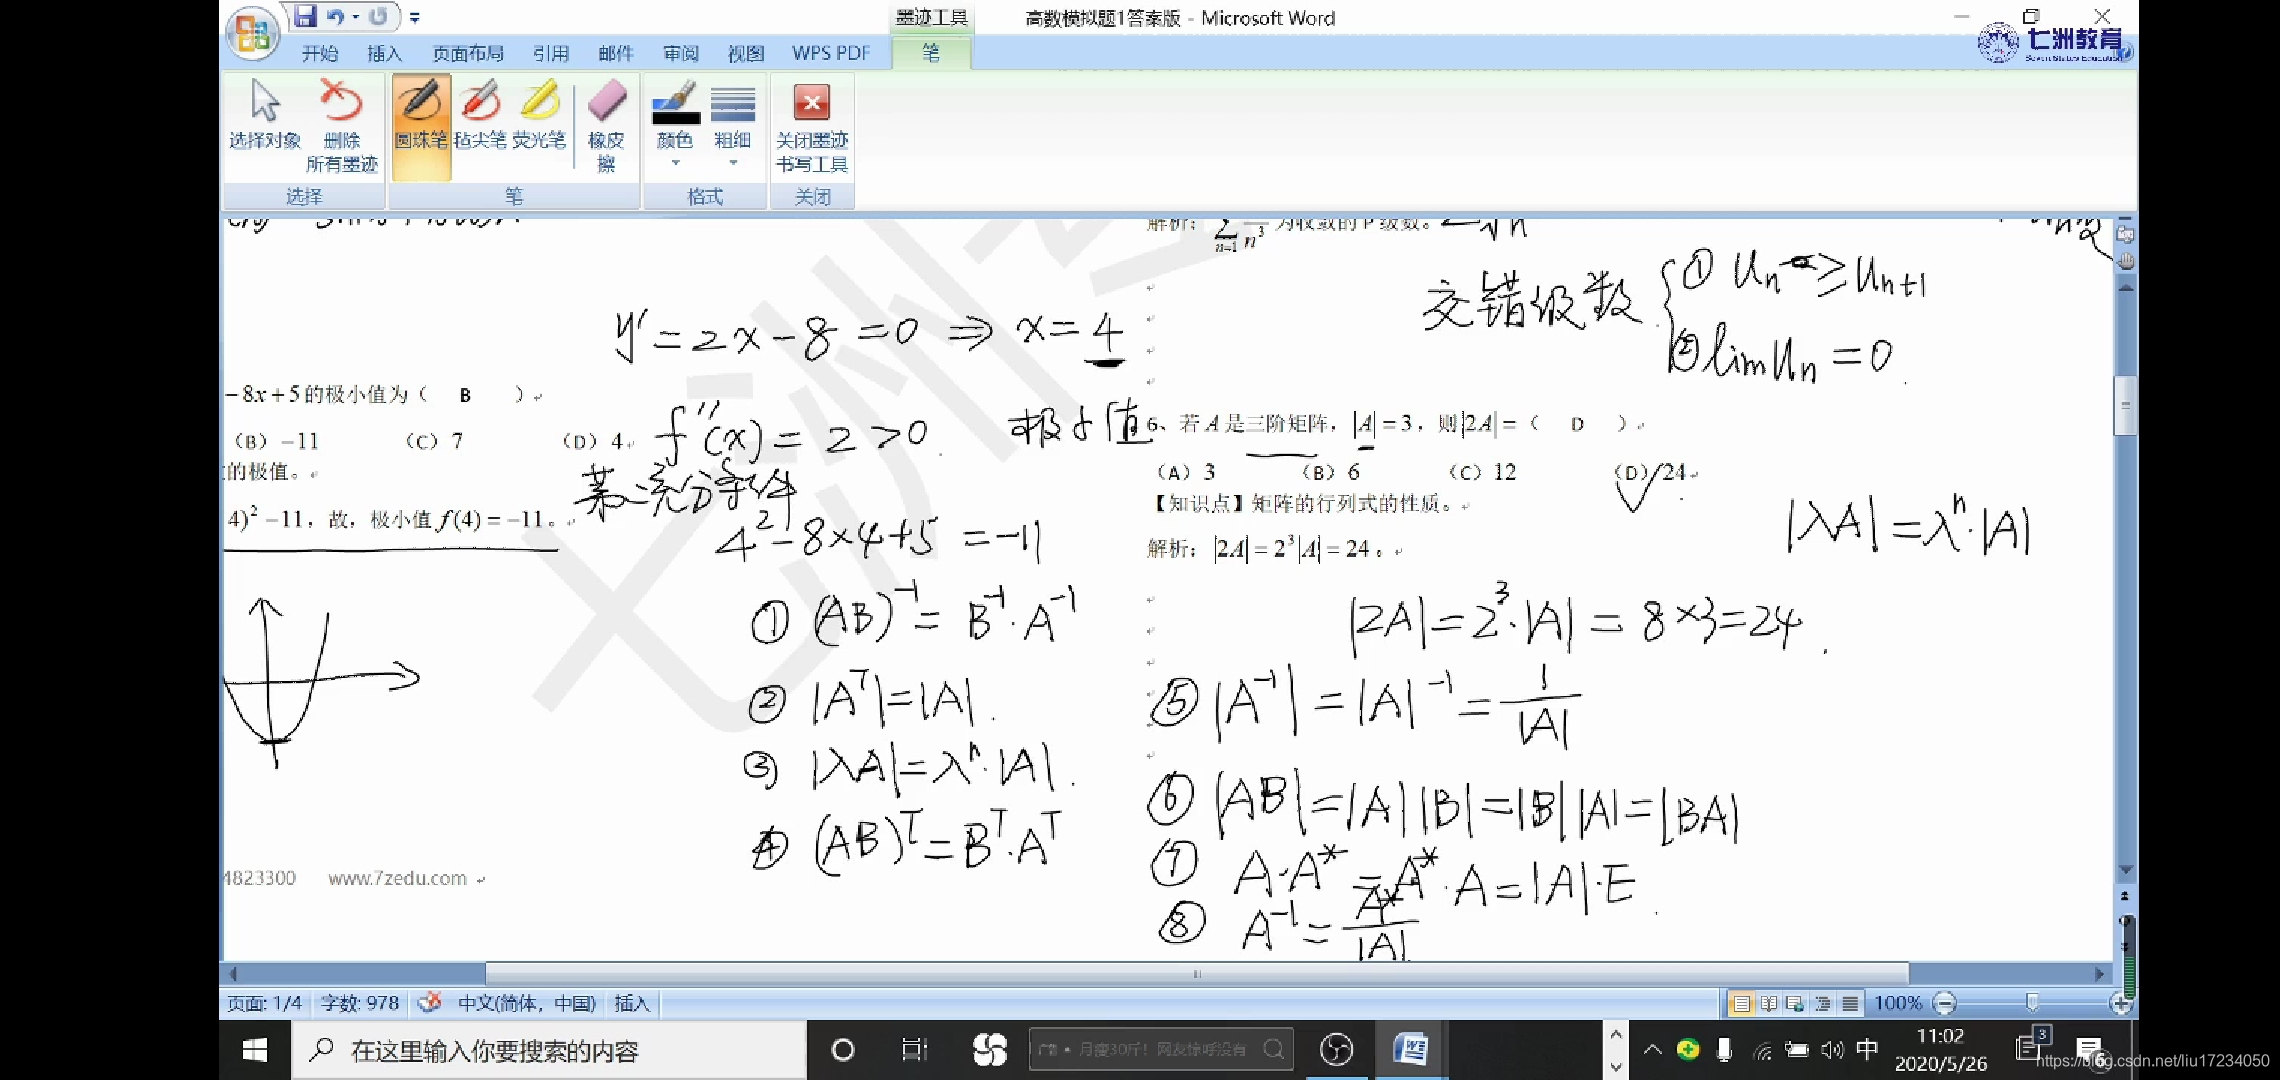Switch to web layout view in status bar
The image size is (2280, 1080).
click(1795, 1003)
